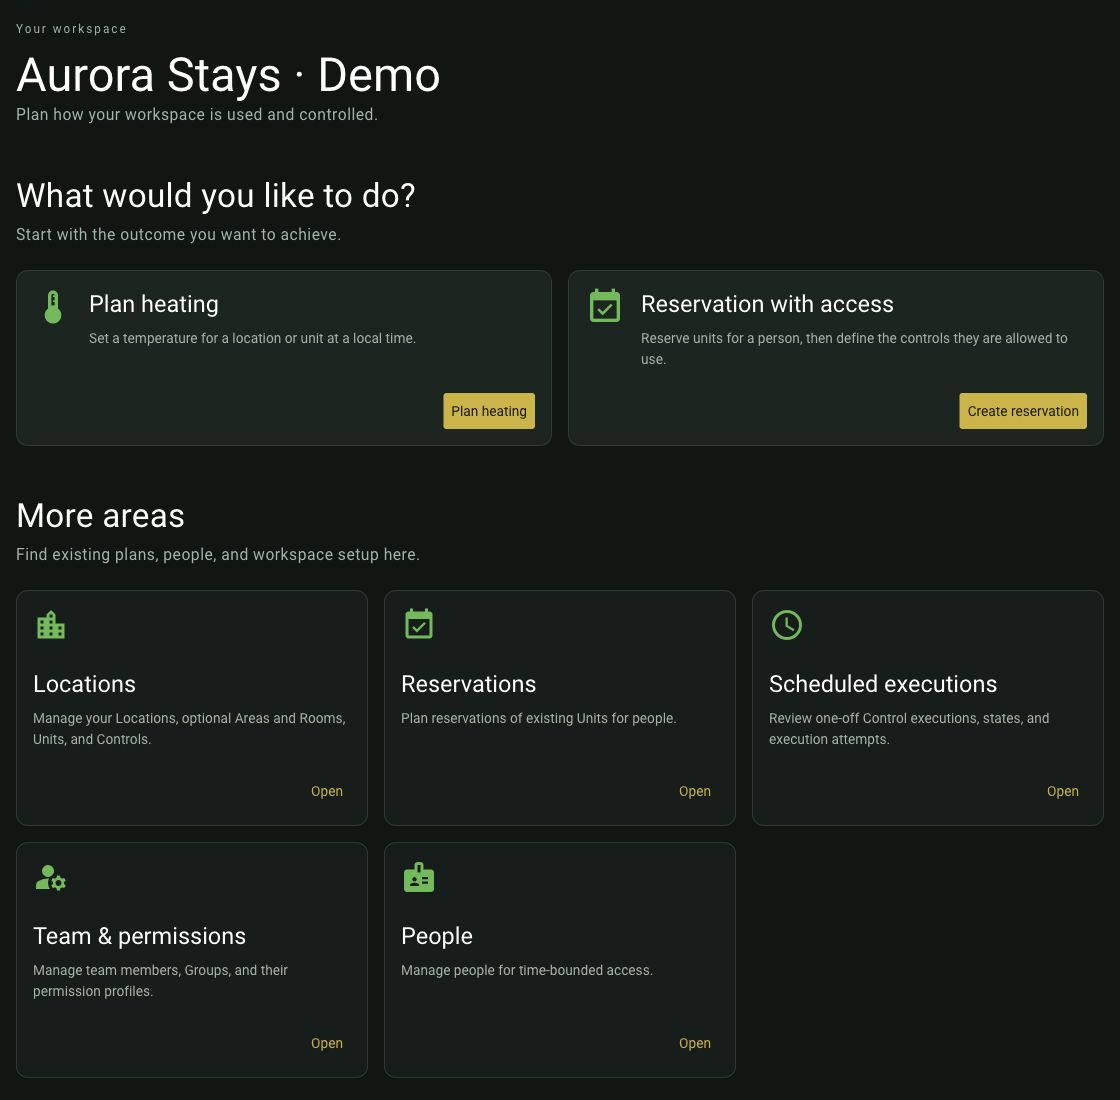Click the person-gear icon above Team & permissions

(51, 877)
